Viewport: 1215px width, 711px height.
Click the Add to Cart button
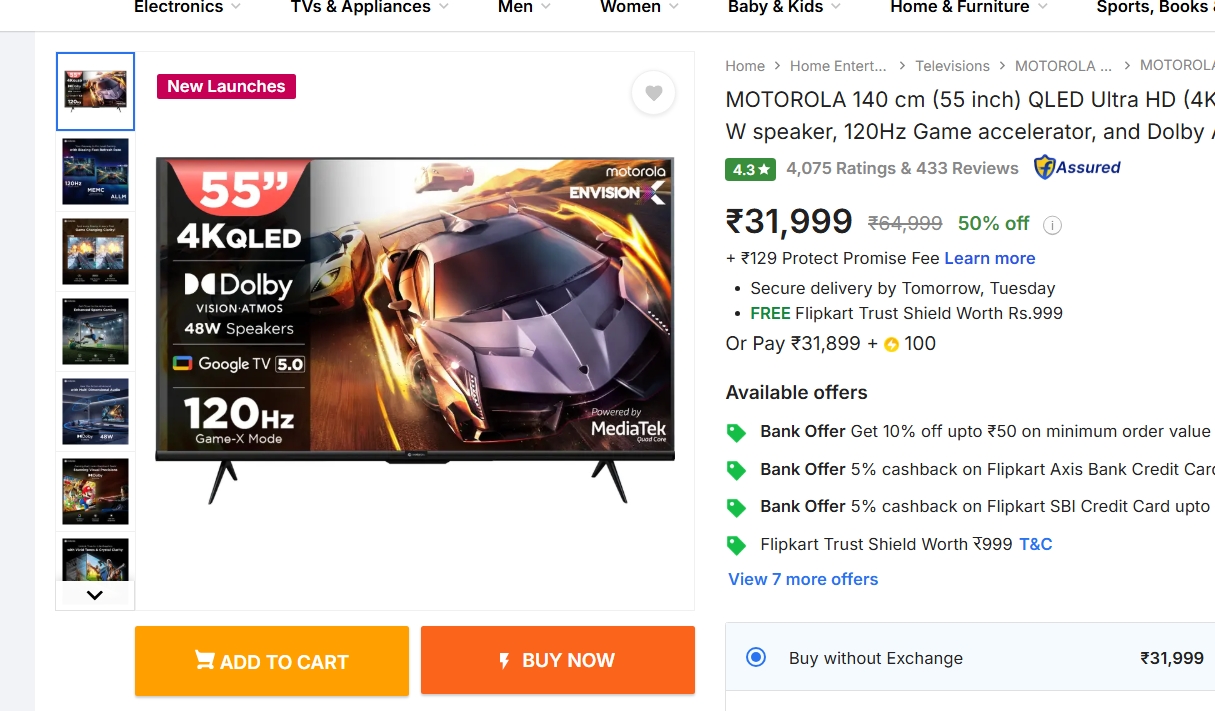click(271, 660)
